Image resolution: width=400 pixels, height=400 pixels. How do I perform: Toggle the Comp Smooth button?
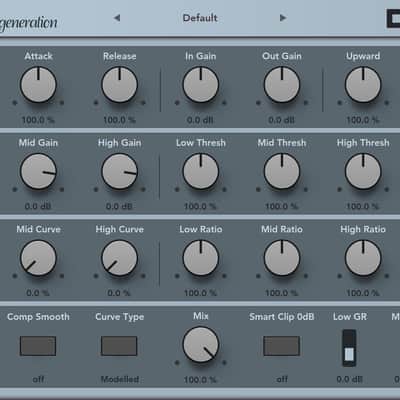[38, 346]
